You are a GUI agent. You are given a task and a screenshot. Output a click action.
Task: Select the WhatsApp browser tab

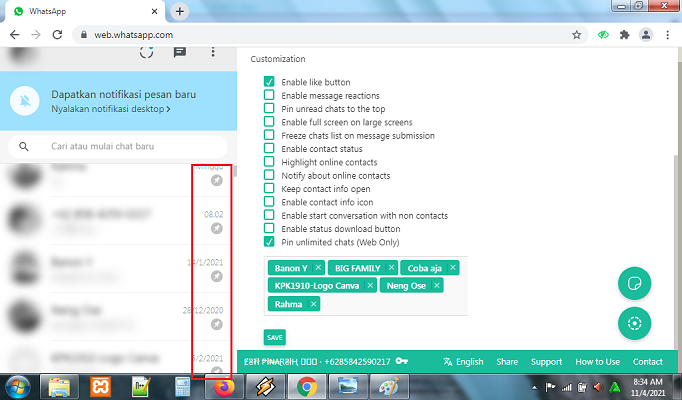click(83, 11)
